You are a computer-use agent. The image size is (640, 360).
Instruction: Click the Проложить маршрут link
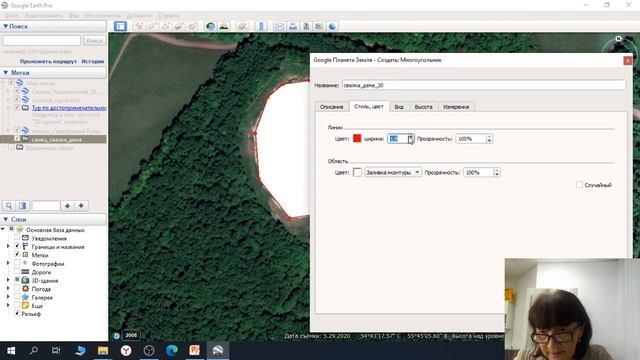pyautogui.click(x=48, y=61)
